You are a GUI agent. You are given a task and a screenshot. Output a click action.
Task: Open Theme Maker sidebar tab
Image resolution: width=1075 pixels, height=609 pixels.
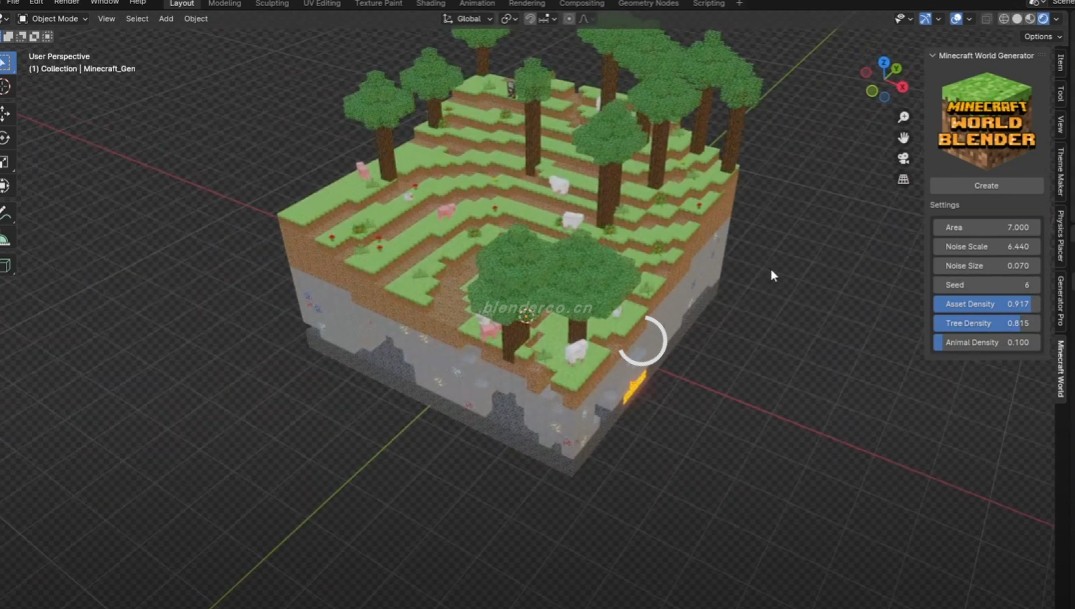1061,171
